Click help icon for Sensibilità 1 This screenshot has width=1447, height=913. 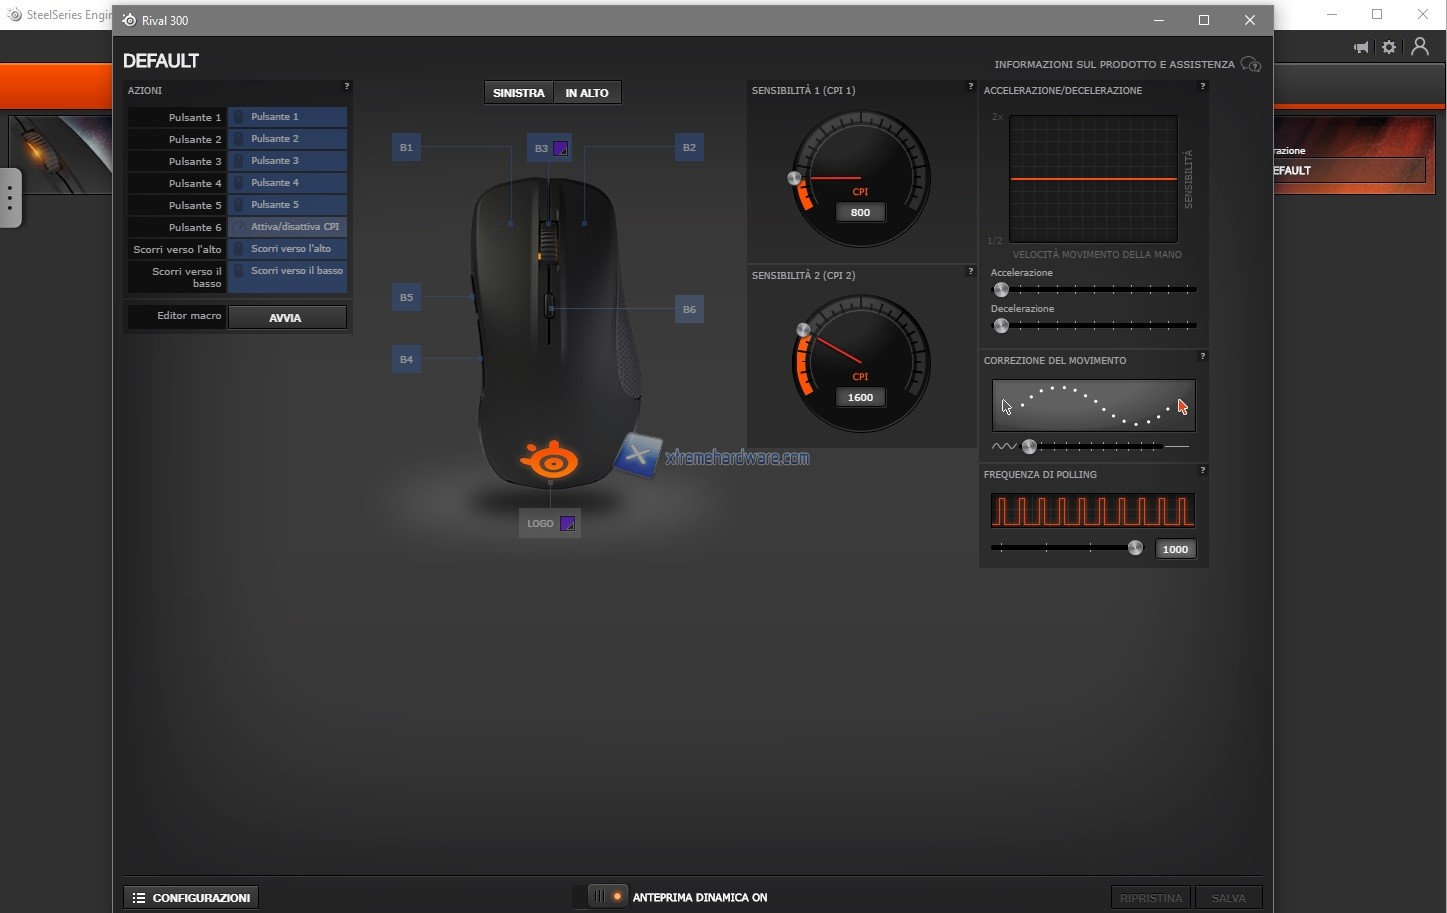click(x=970, y=87)
